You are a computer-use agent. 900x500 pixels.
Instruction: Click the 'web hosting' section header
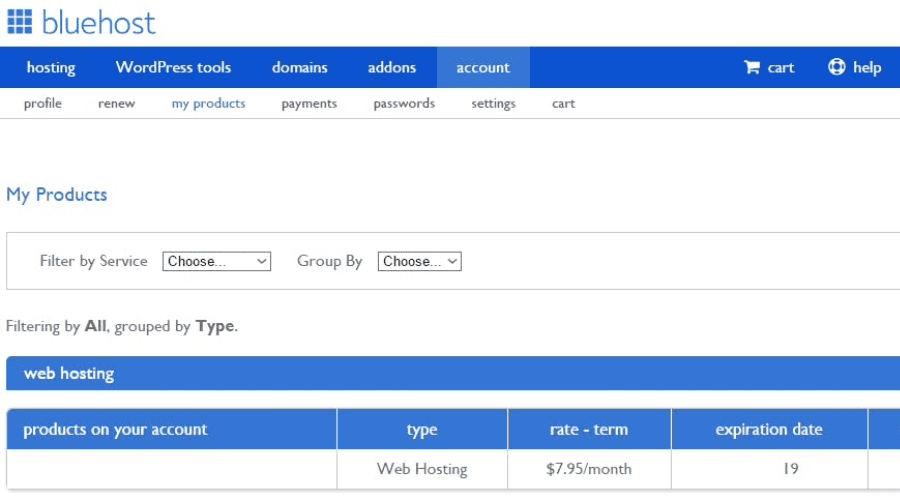pyautogui.click(x=453, y=373)
